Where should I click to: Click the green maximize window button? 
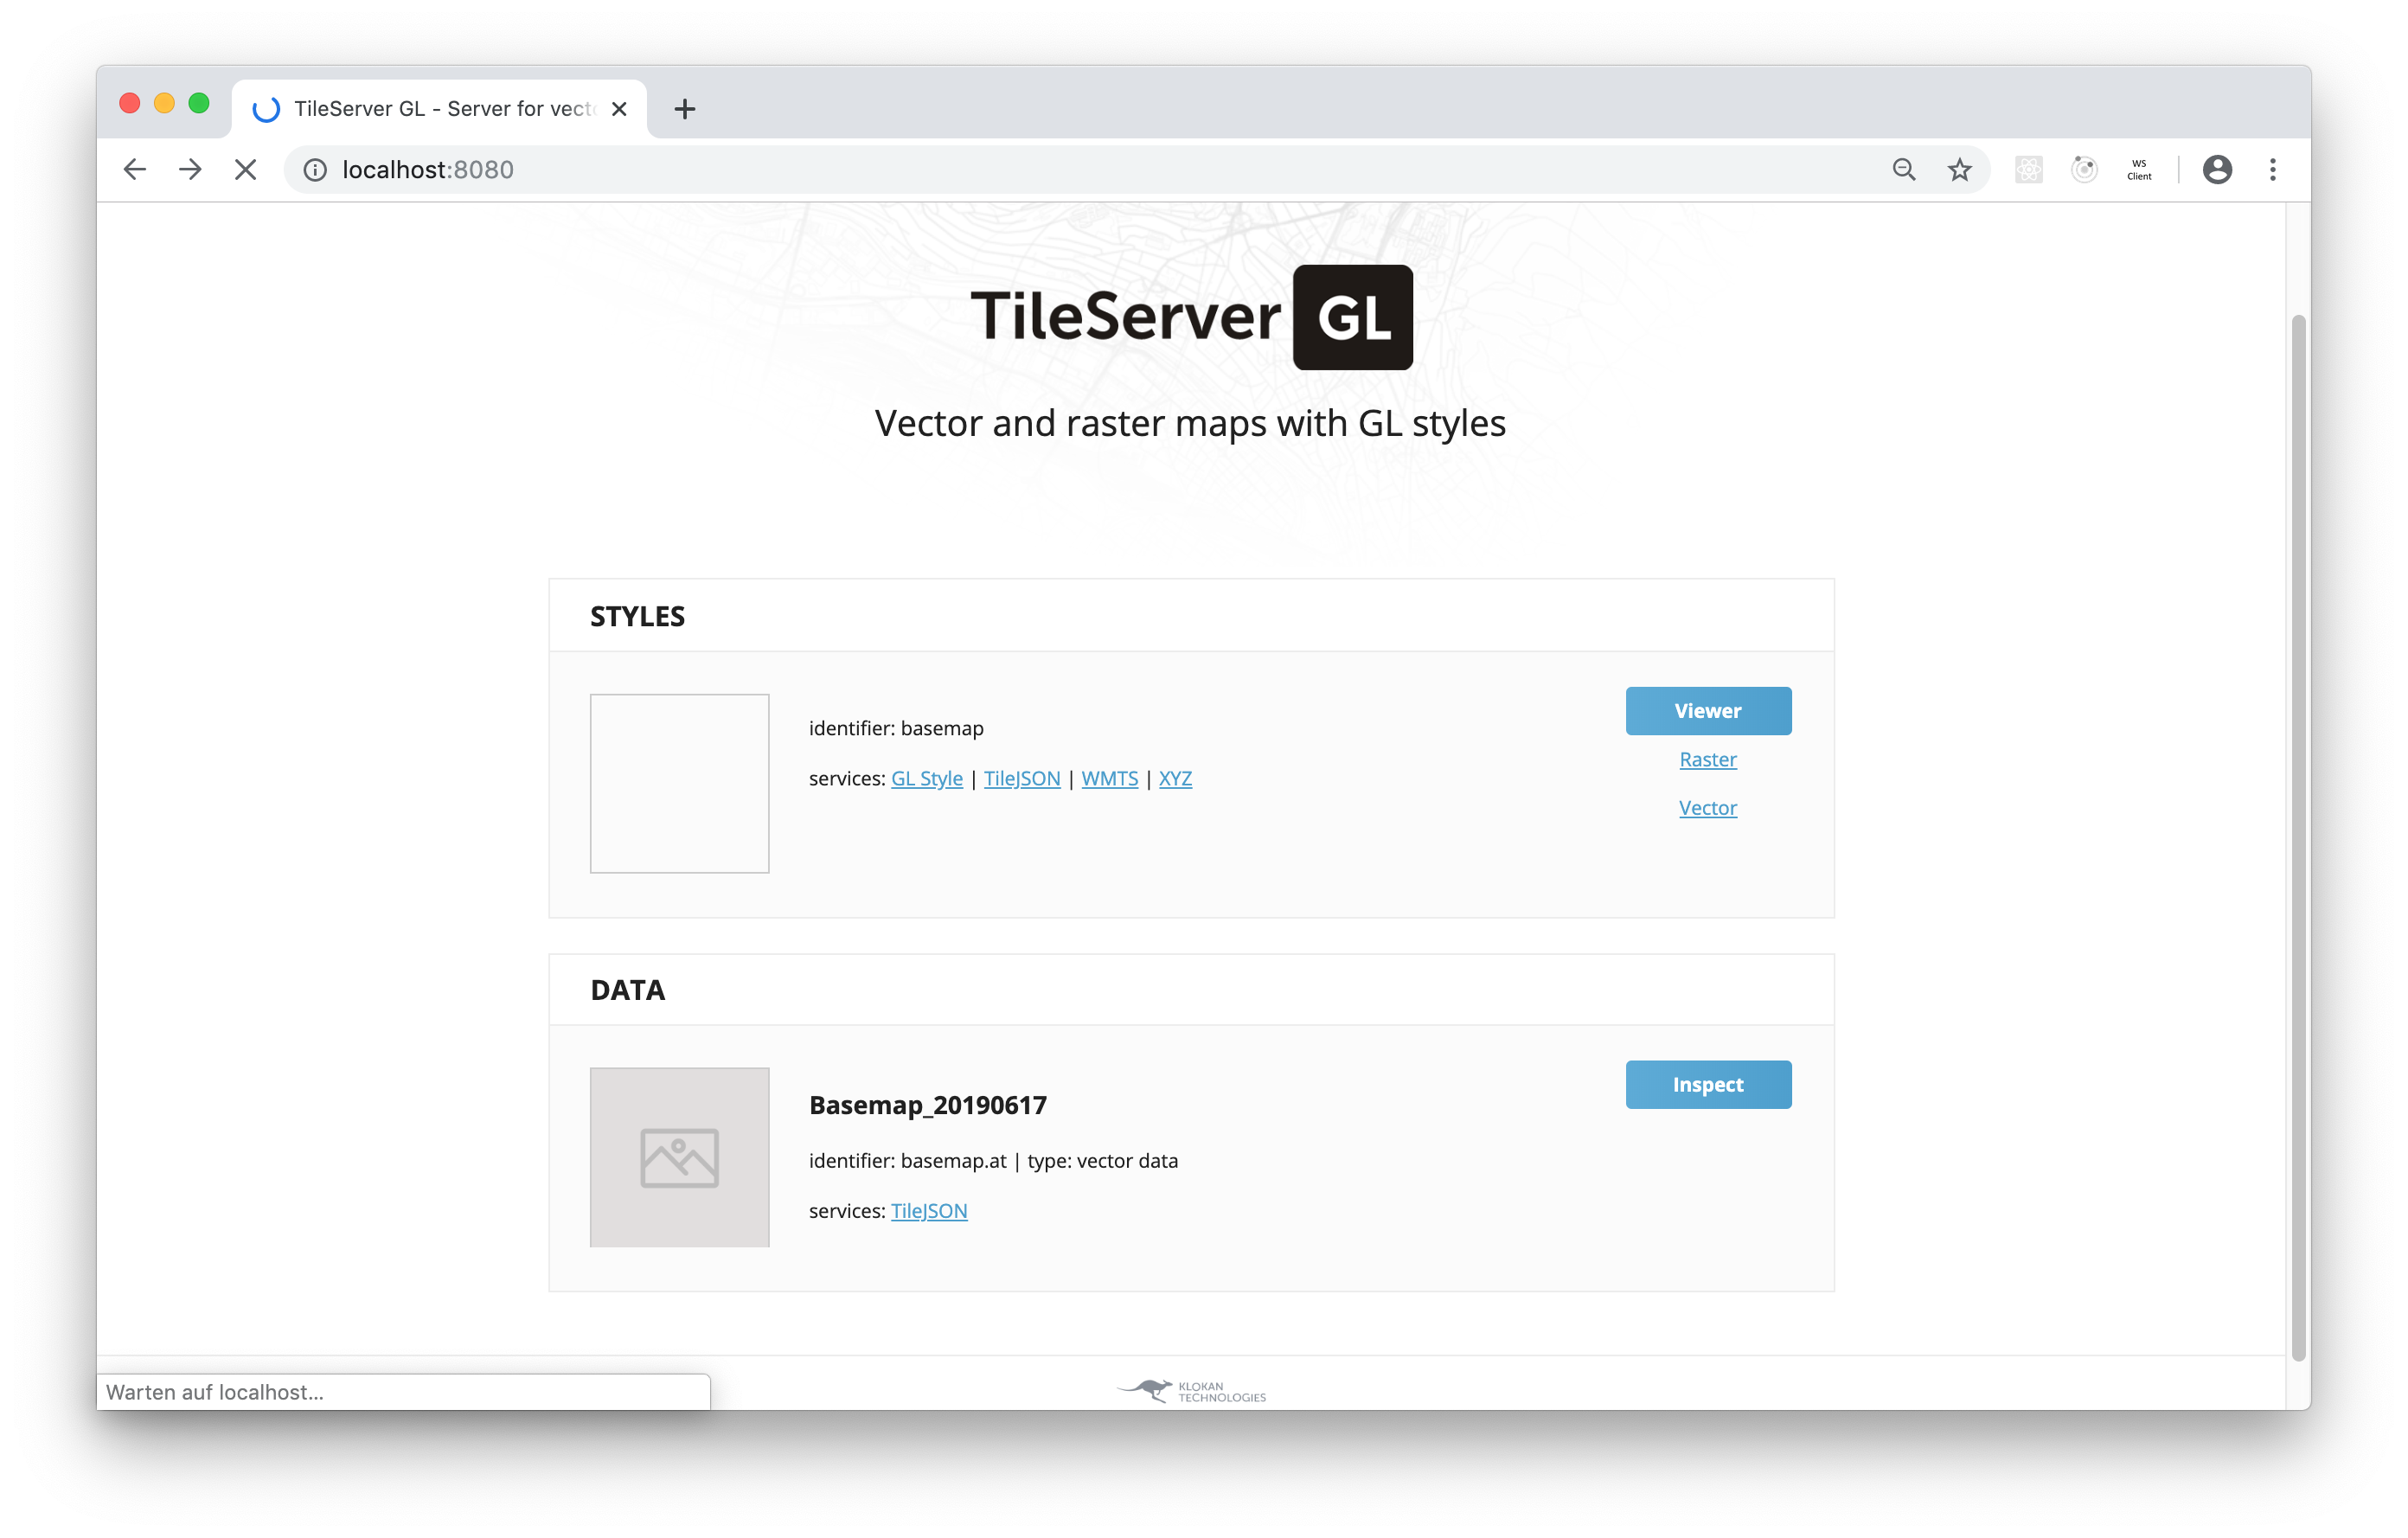coord(199,104)
